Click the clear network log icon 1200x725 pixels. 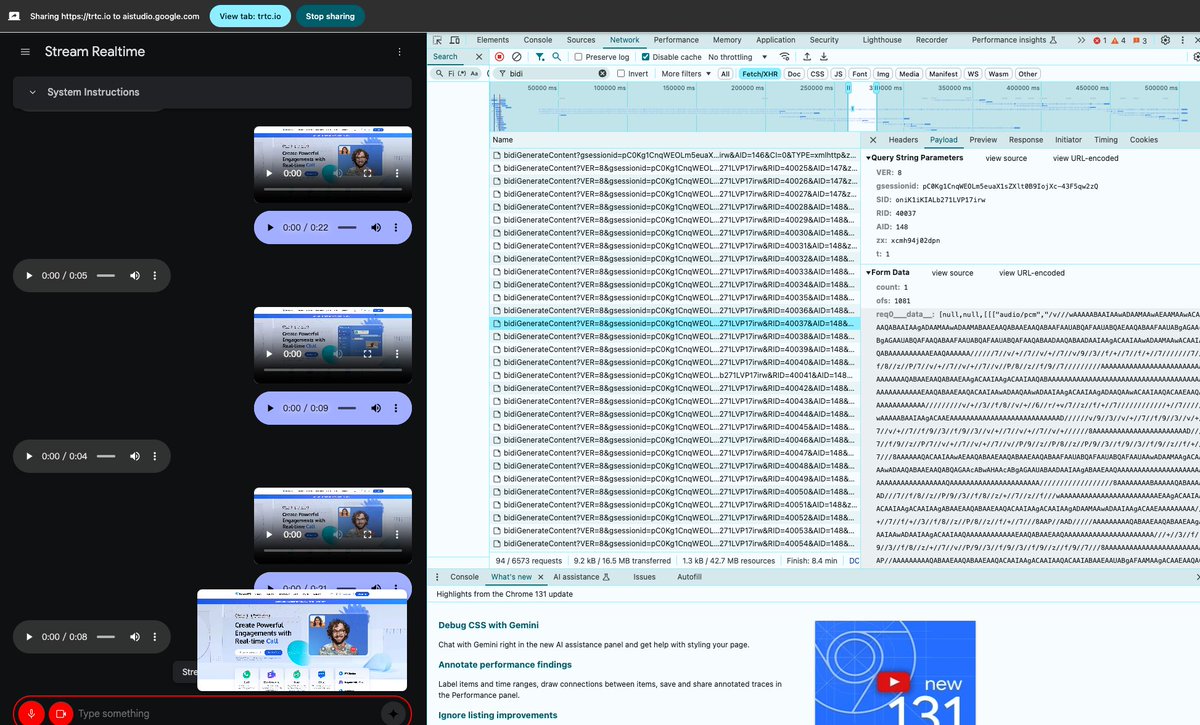coord(516,57)
